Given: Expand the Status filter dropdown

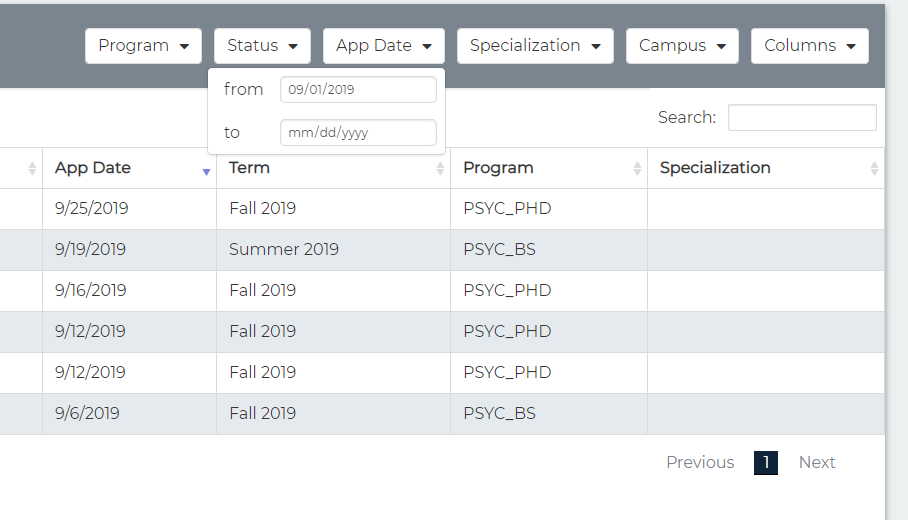Looking at the screenshot, I should (262, 46).
